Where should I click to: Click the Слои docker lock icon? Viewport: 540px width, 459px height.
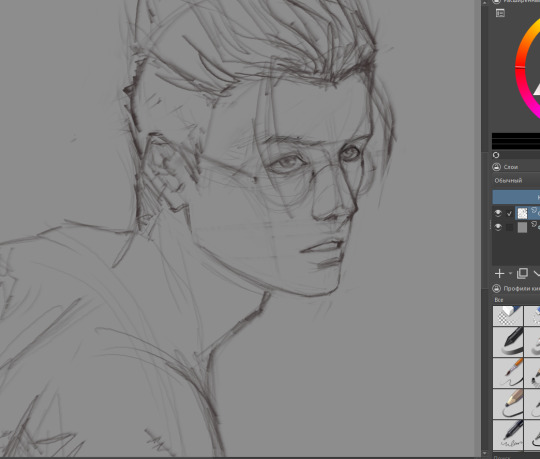tap(496, 167)
